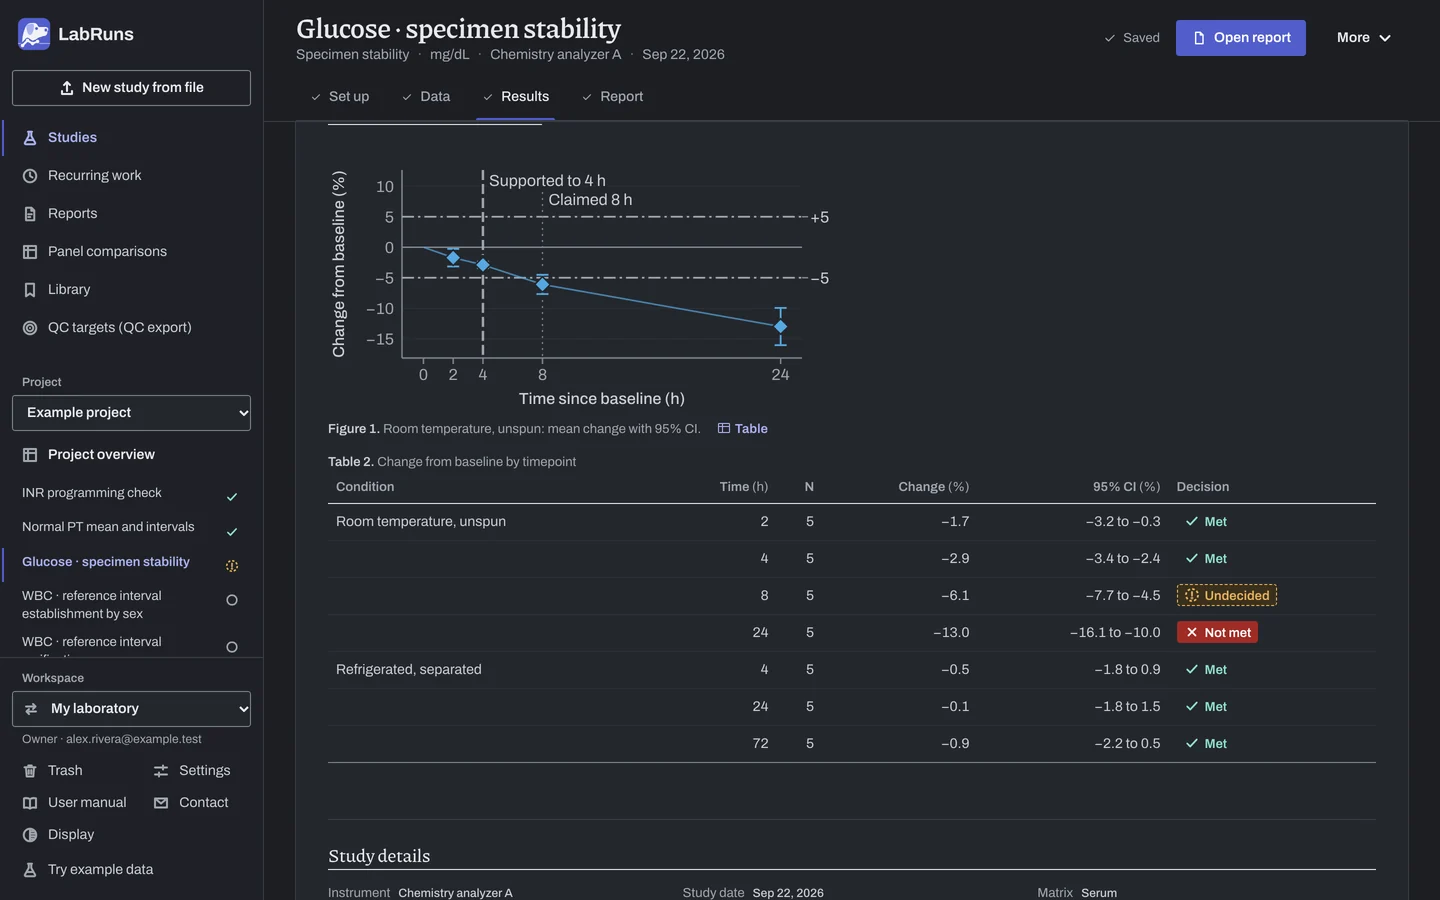The height and width of the screenshot is (900, 1440).
Task: Click the Not met badge for 24 h
Action: 1217,633
